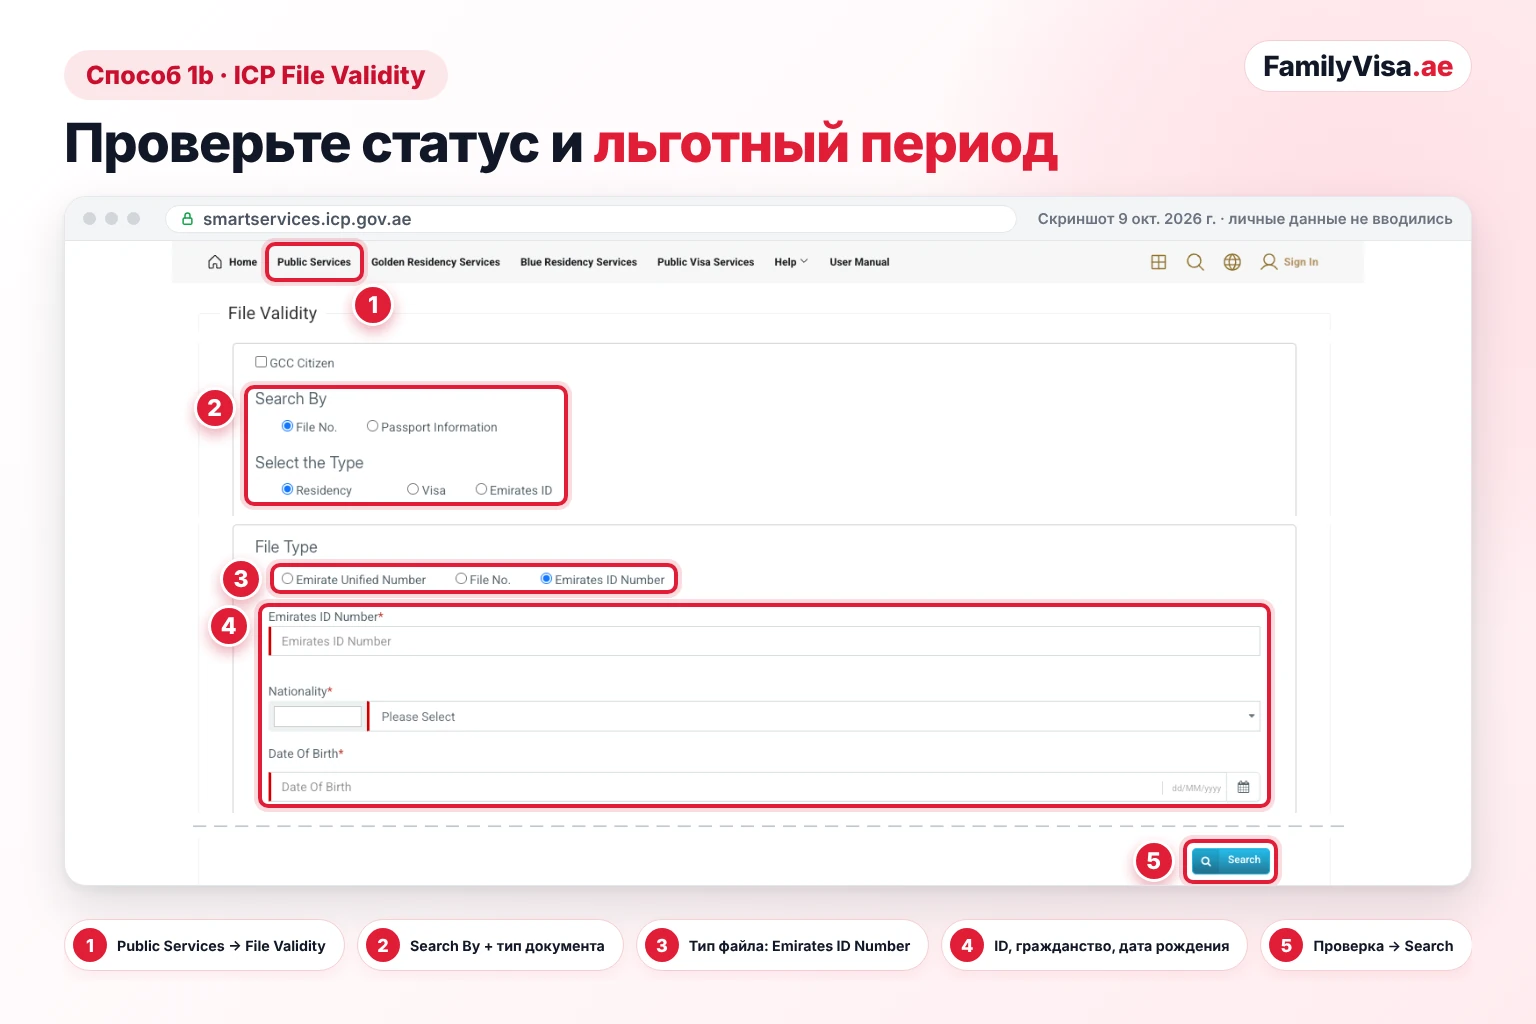Click the nationality code box
Image resolution: width=1536 pixels, height=1024 pixels.
click(317, 716)
